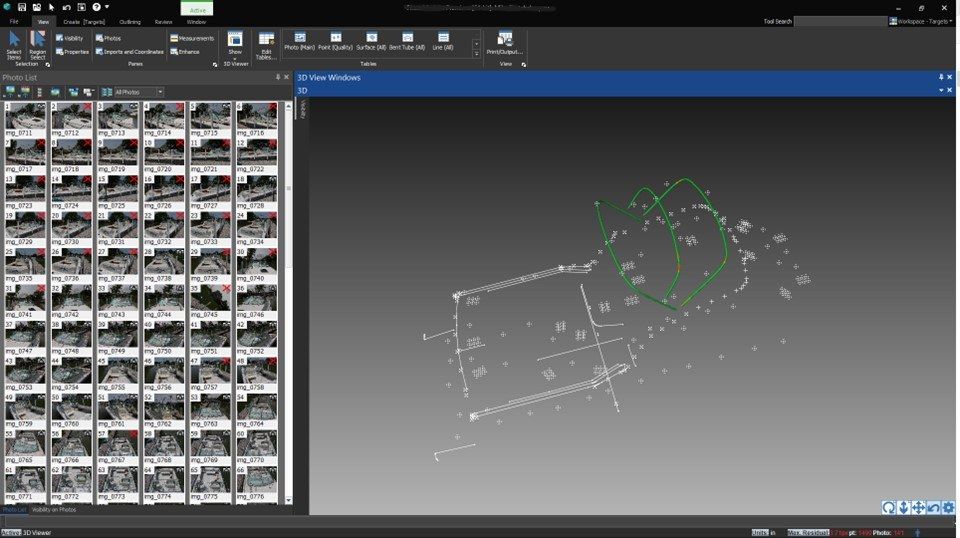Toggle the Imports and Coordinates pane

click(x=129, y=52)
